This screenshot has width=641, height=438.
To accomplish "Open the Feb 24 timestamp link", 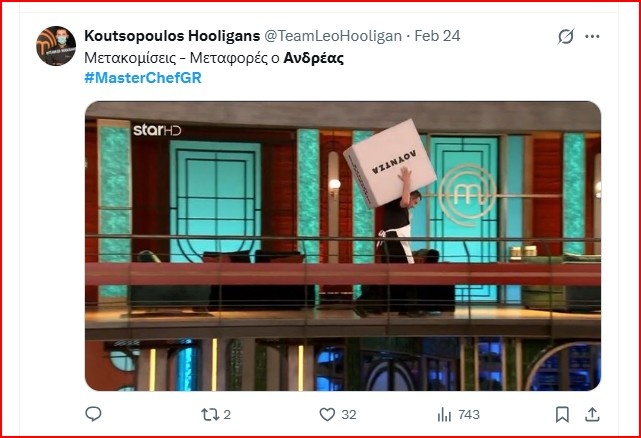I will pyautogui.click(x=437, y=36).
